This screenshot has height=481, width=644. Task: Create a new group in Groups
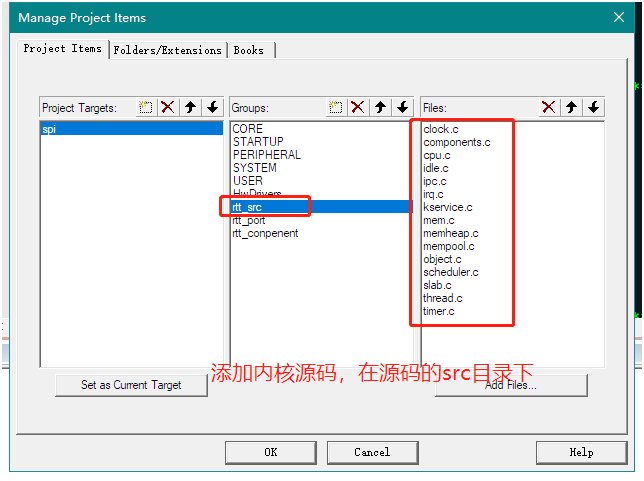(x=336, y=108)
